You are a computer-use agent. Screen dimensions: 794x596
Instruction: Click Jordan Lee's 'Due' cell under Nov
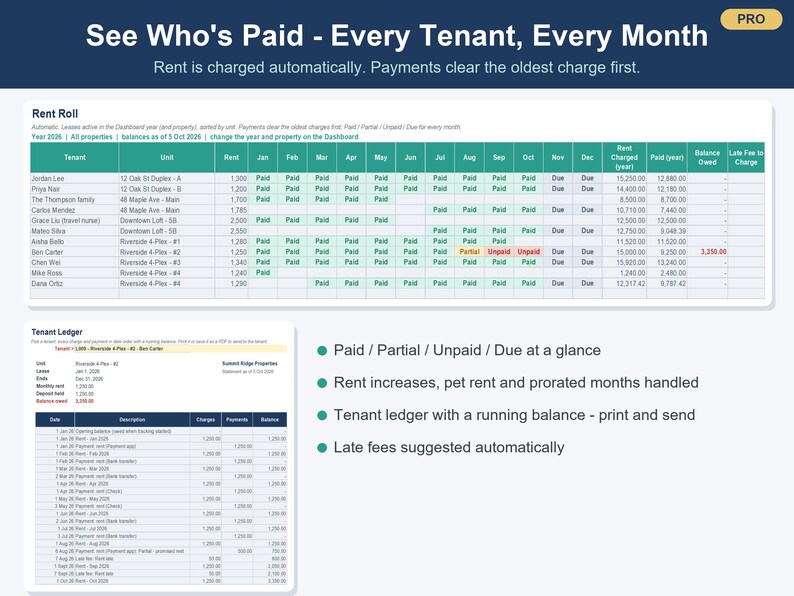(558, 178)
